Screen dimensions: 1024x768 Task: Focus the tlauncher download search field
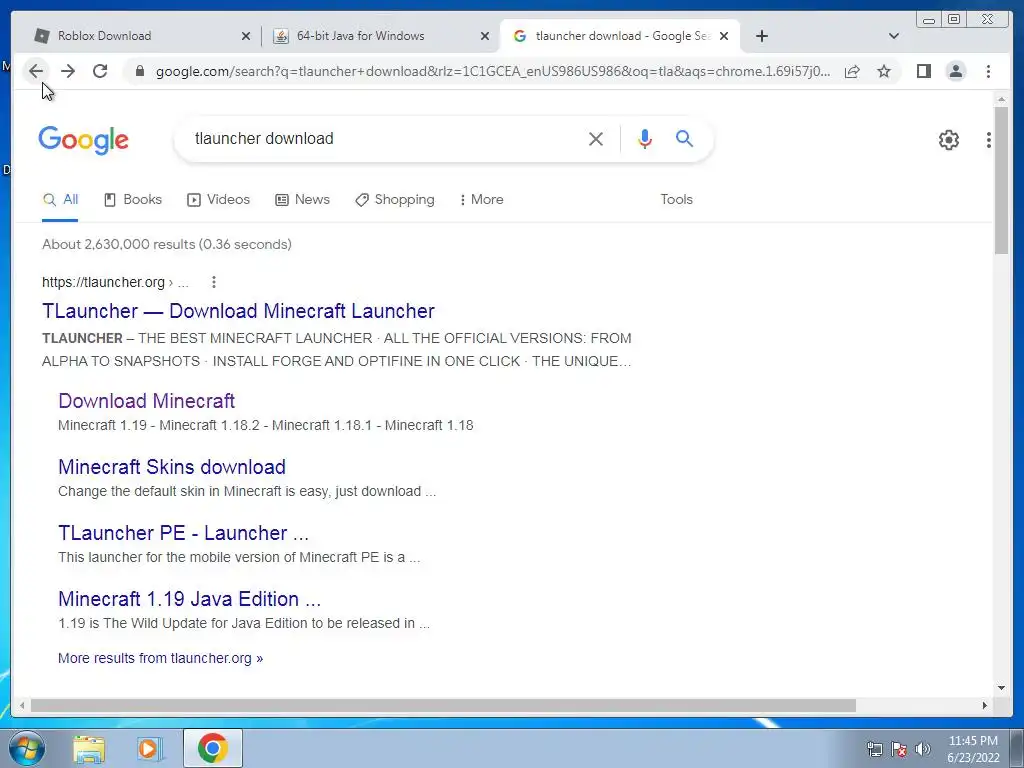[385, 138]
